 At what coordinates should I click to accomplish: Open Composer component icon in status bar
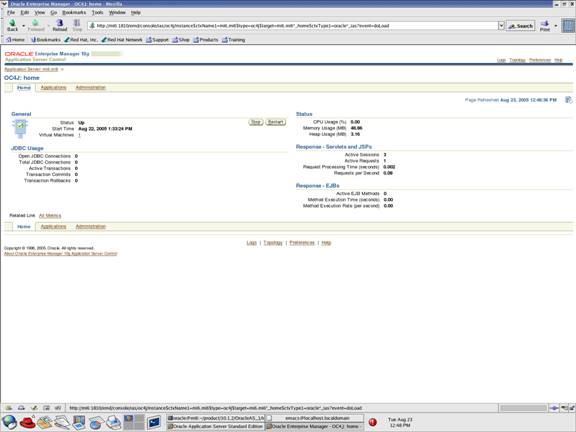click(34, 408)
